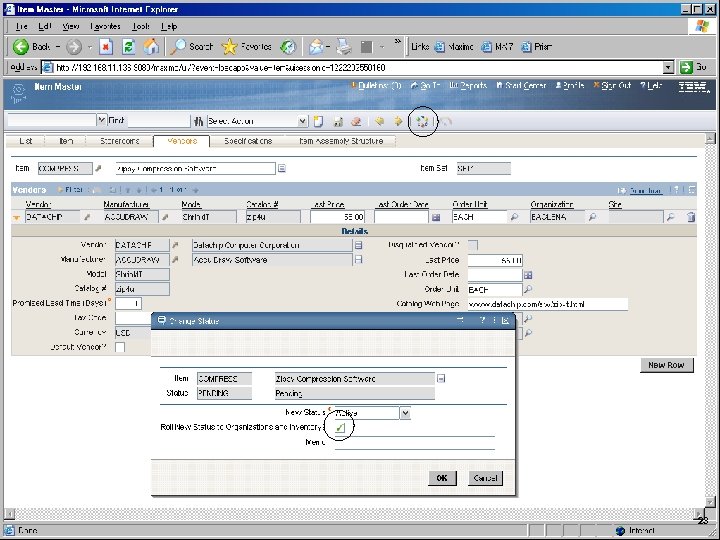Expand the IE toolbar overflow chevron
The image size is (720, 540).
click(398, 41)
